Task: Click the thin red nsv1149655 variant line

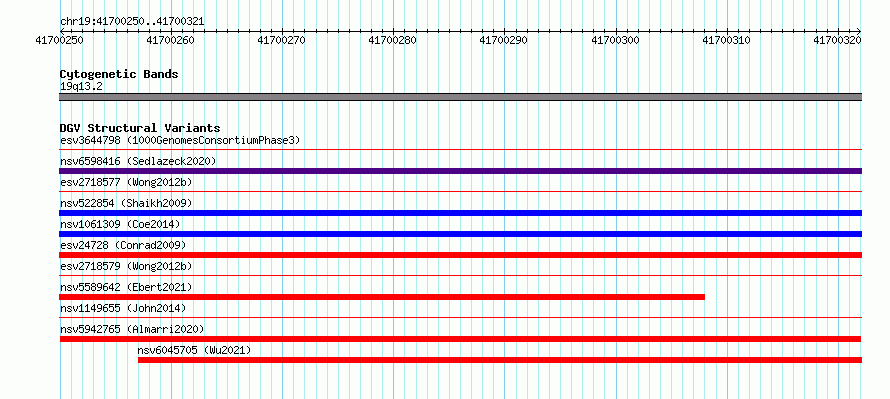Action: [x=460, y=318]
